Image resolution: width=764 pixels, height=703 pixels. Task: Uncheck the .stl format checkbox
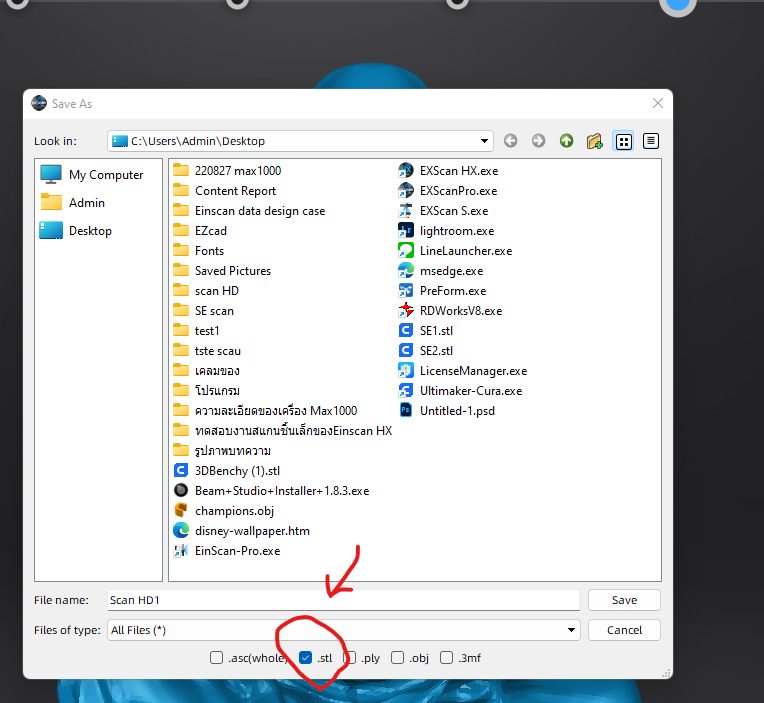pos(305,658)
